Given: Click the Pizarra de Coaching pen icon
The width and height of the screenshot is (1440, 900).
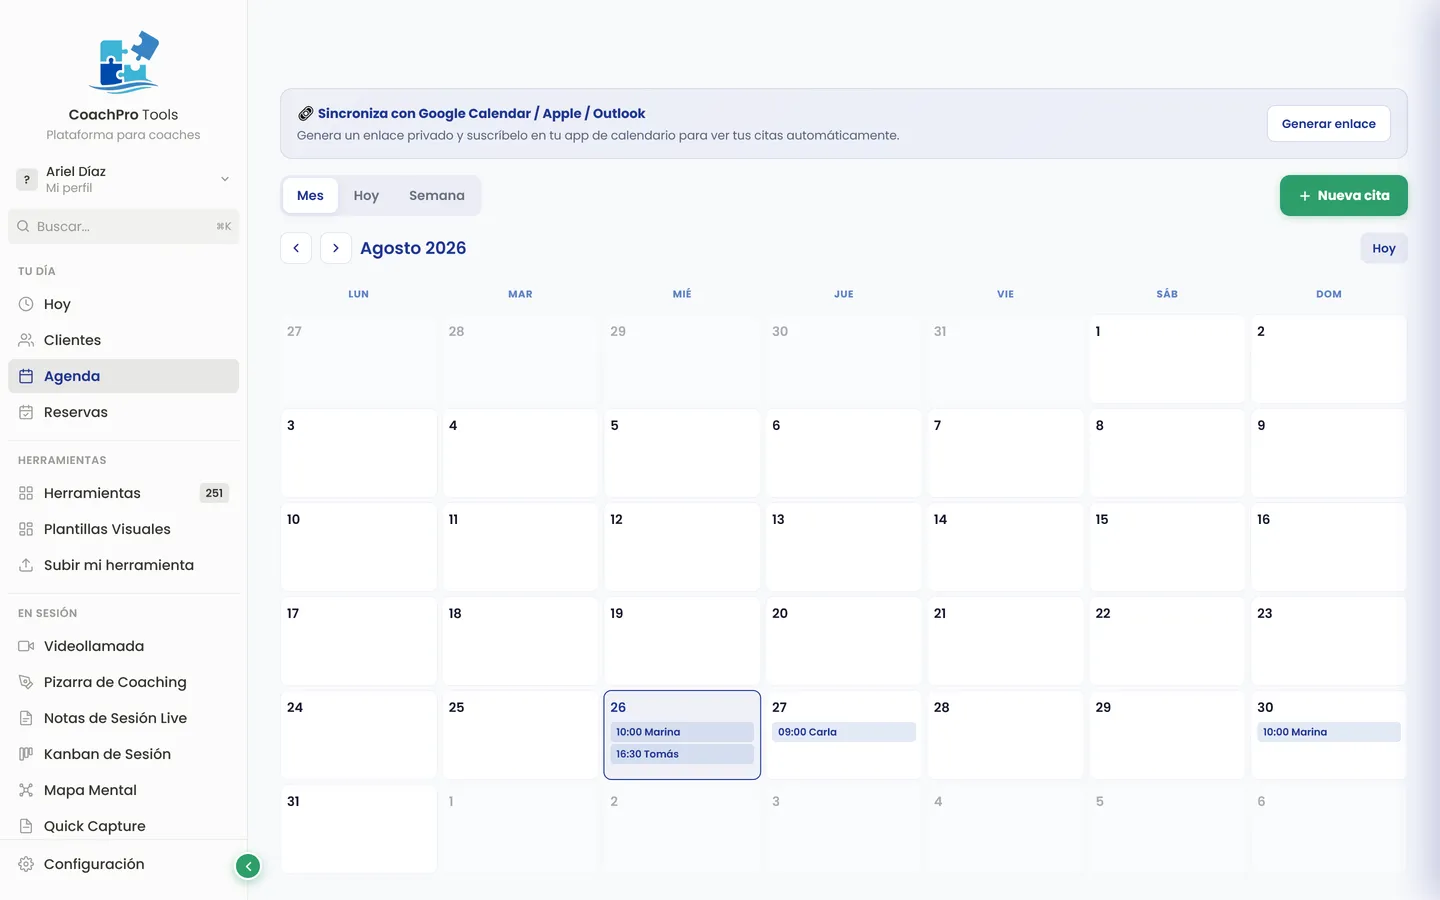Looking at the screenshot, I should coord(26,682).
